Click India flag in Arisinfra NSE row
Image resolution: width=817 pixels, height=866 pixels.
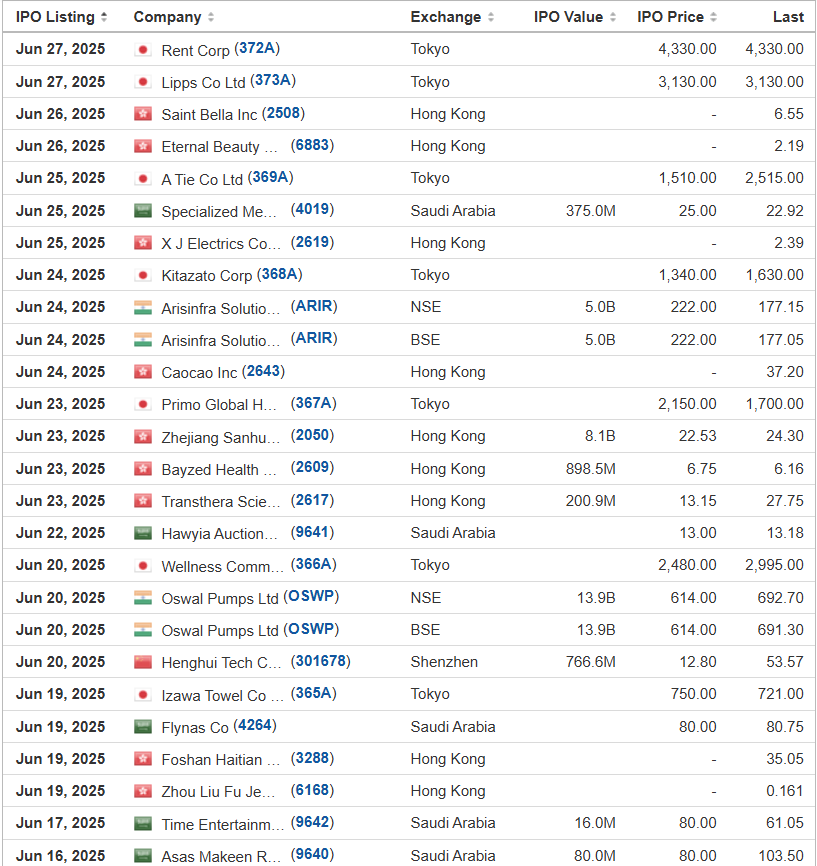pos(143,307)
